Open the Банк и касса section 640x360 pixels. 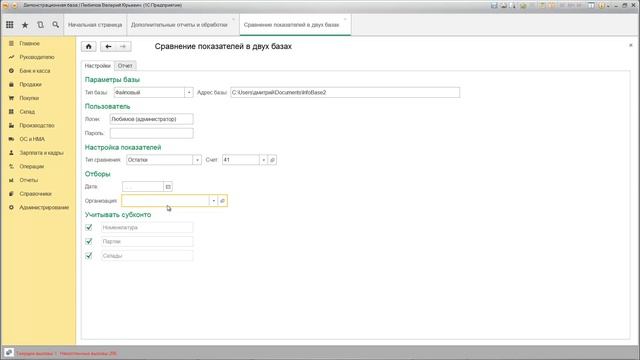click(x=35, y=71)
